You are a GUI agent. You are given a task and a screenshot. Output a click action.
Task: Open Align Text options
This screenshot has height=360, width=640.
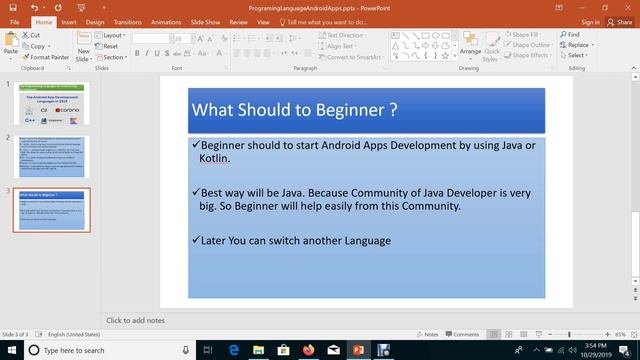click(338, 46)
